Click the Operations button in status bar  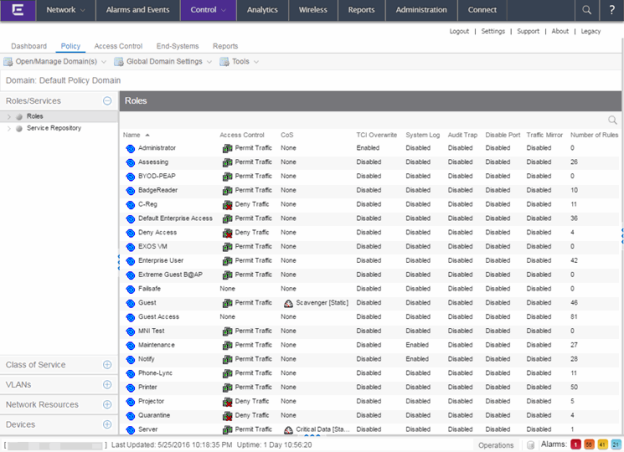[496, 445]
